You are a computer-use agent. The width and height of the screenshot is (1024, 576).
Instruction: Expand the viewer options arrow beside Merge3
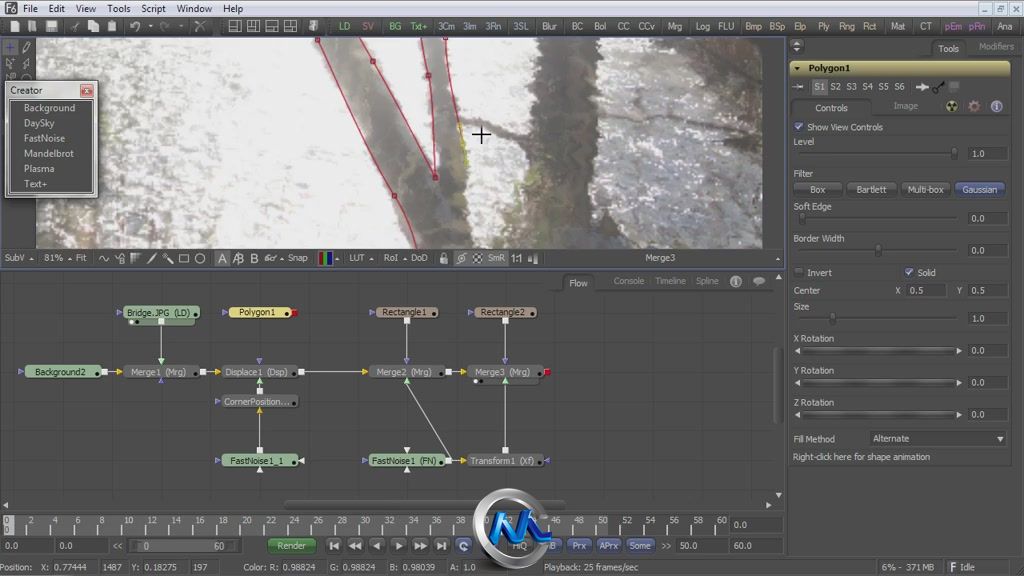(778, 259)
